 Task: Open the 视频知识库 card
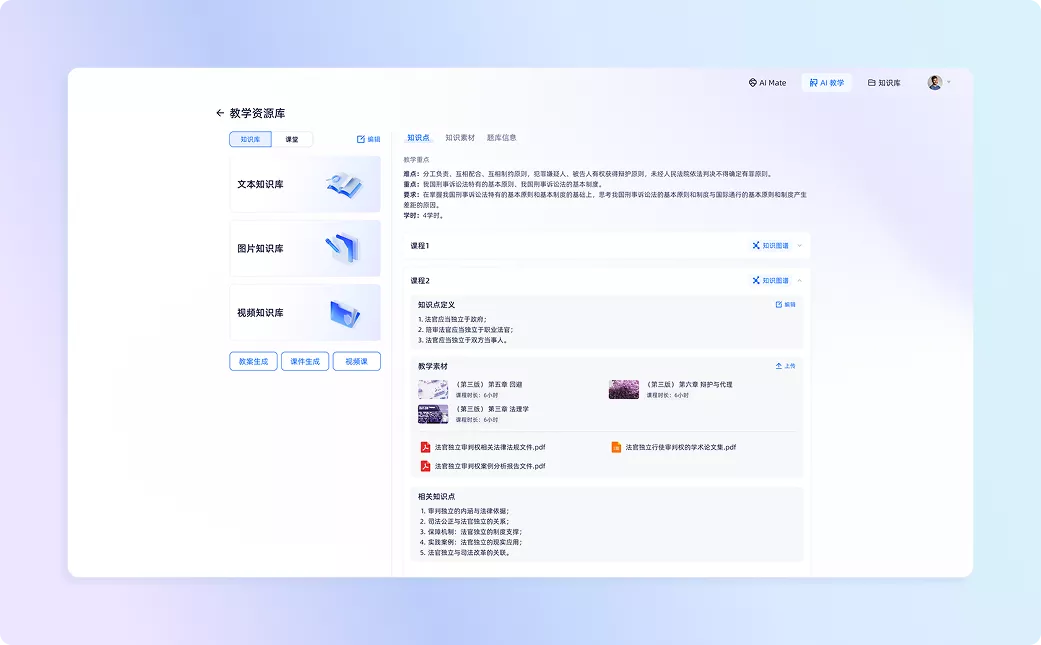tap(305, 313)
